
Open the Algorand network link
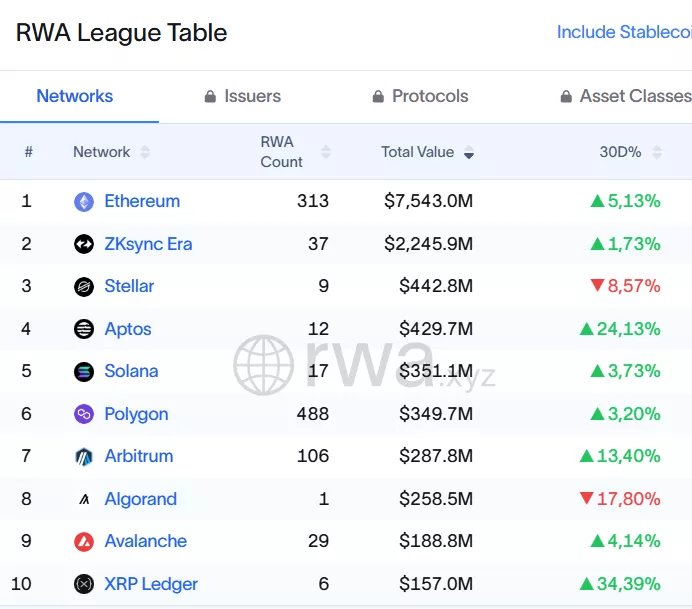[x=140, y=499]
